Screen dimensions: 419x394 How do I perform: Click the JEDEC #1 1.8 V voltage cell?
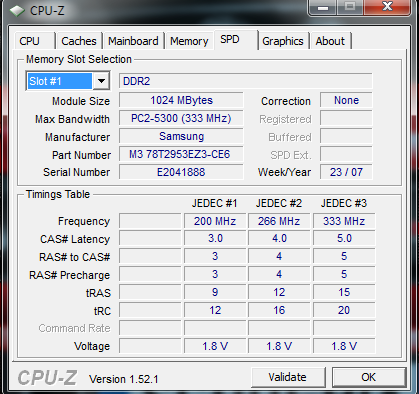pyautogui.click(x=215, y=346)
